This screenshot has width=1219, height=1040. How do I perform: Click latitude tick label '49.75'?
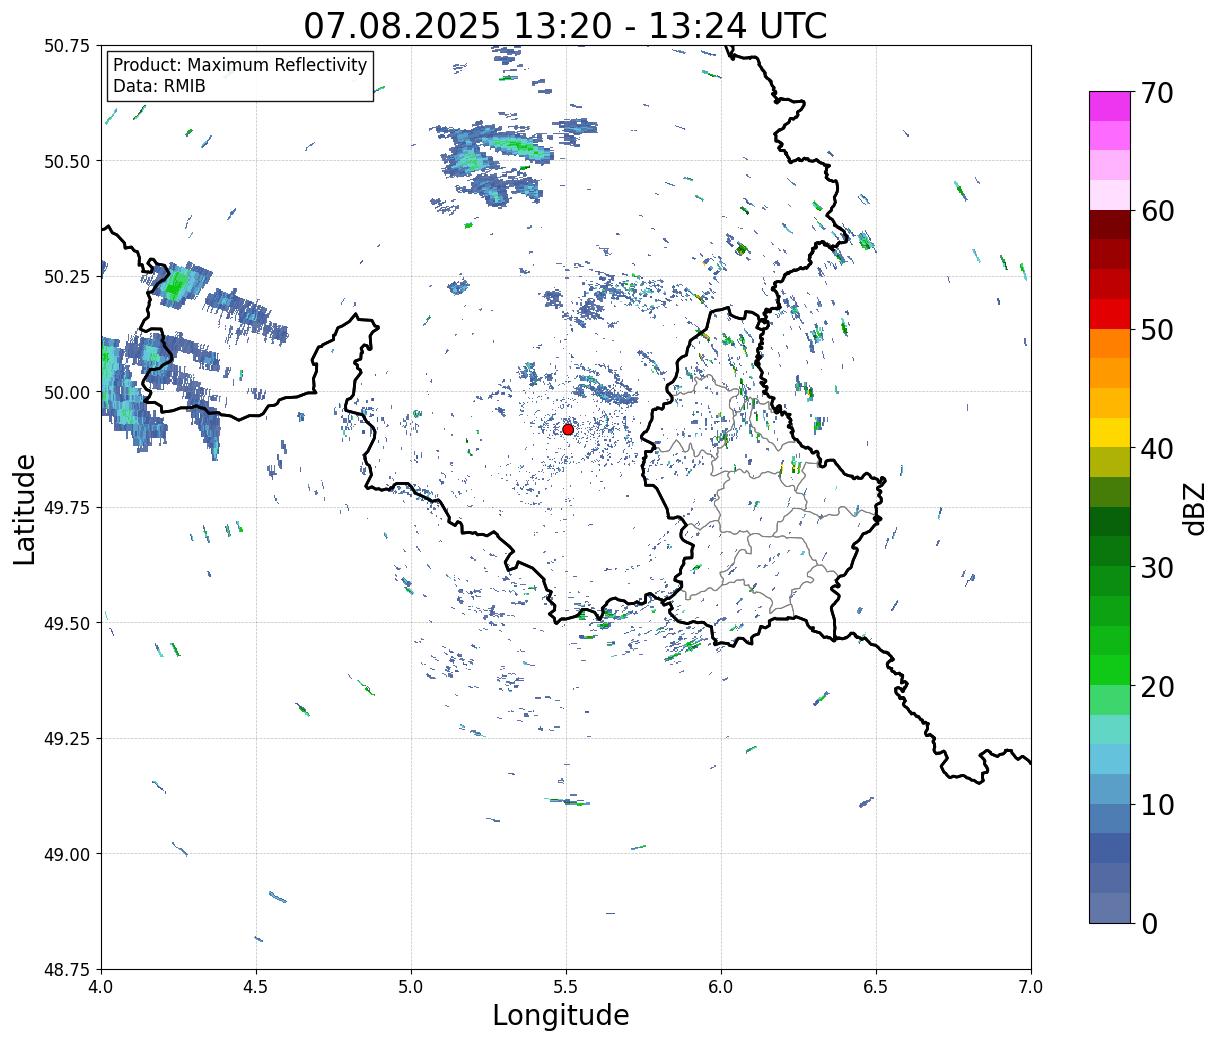[67, 508]
